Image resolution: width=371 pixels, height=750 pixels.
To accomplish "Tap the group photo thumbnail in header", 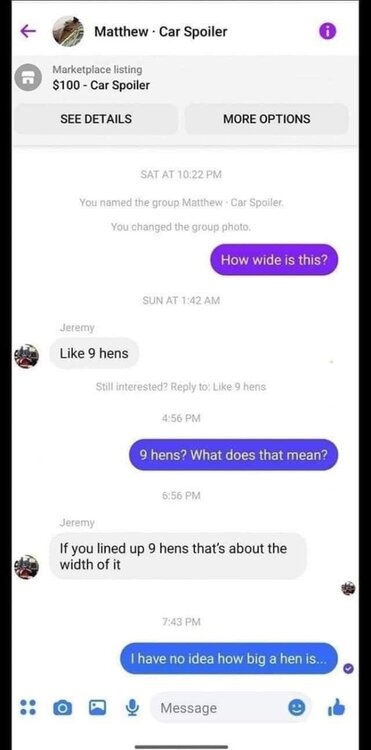I will (68, 31).
